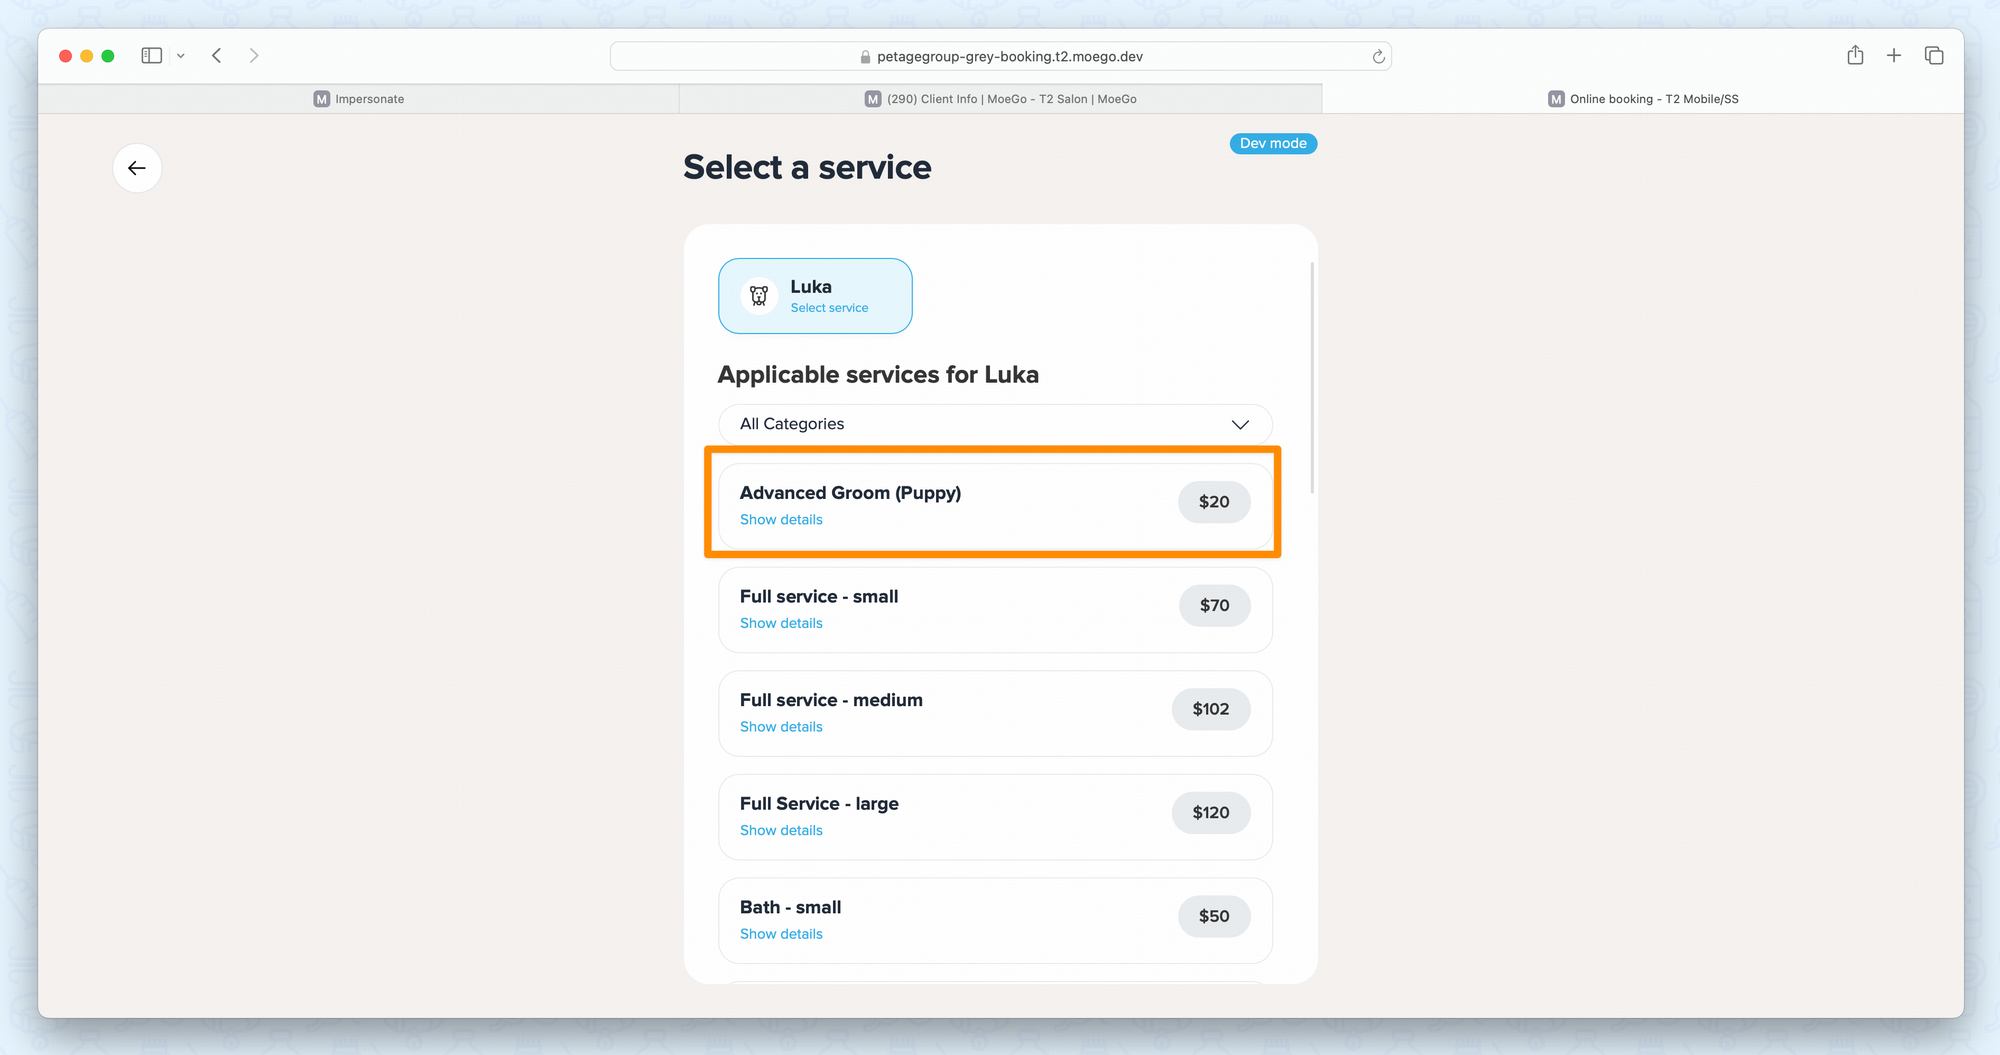Click the browser forward chevron
Screen dimensions: 2000x1055
254,56
